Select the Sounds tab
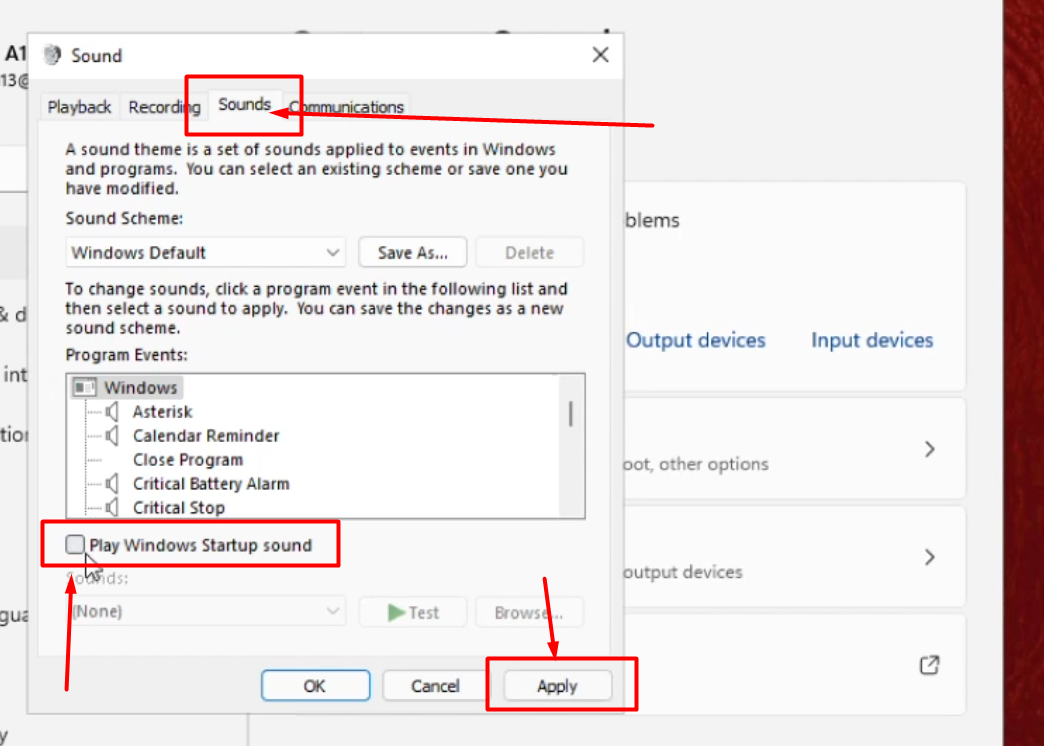Viewport: 1044px width, 746px height. (x=244, y=105)
